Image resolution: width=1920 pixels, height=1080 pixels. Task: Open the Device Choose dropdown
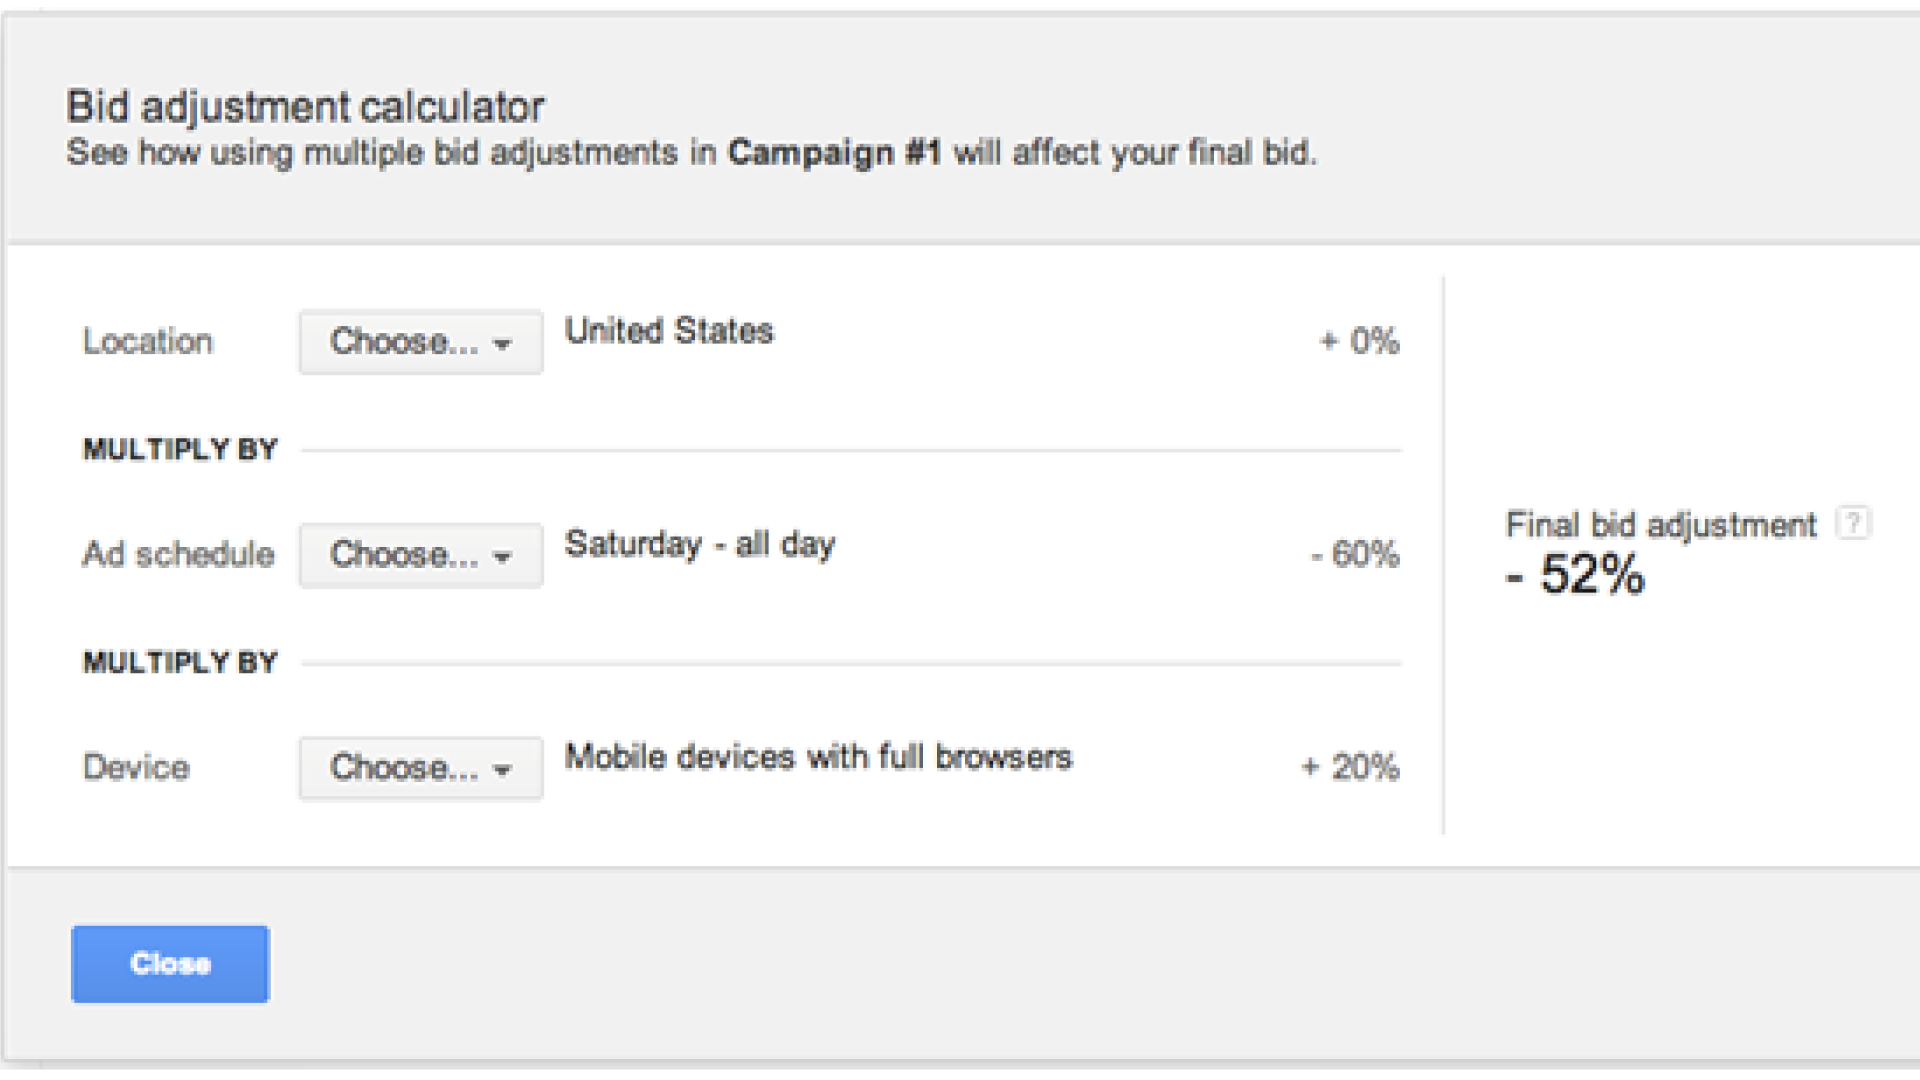pyautogui.click(x=421, y=768)
